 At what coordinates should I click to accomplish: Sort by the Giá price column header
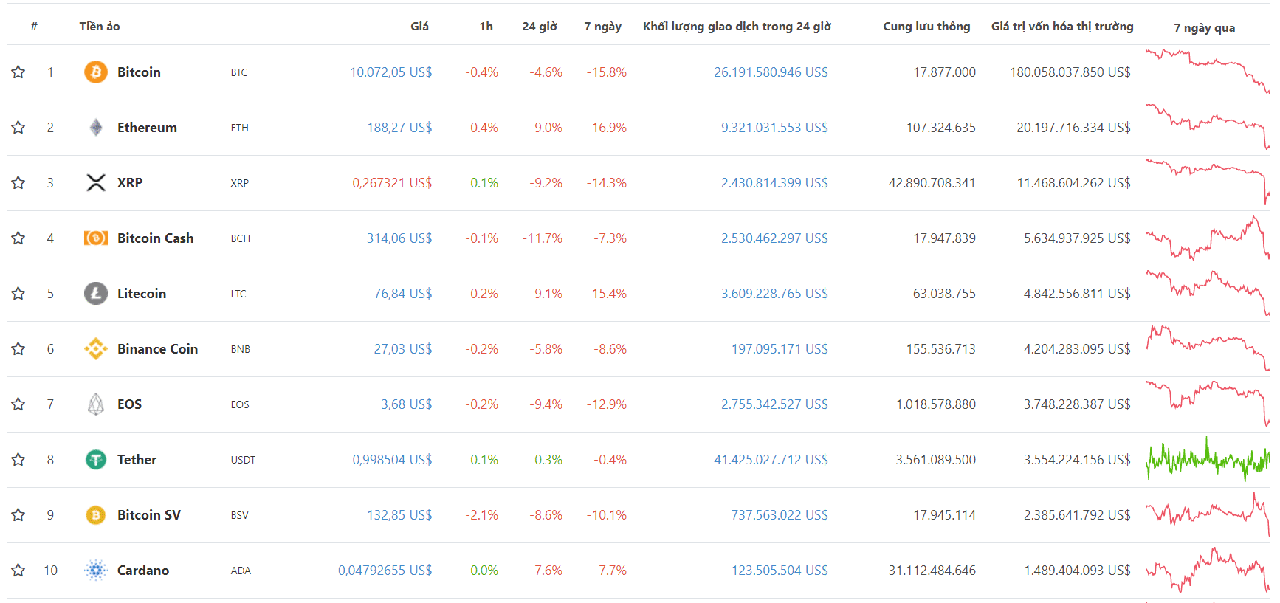click(420, 26)
